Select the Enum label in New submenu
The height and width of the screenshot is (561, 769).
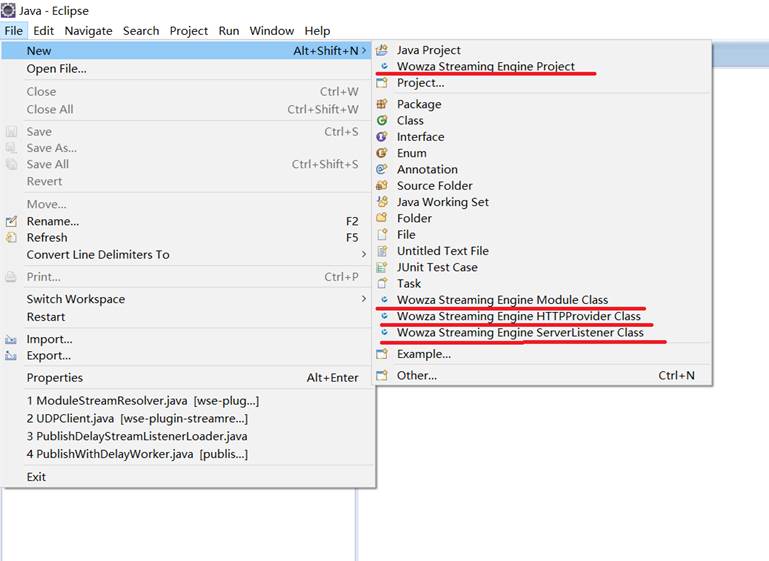[411, 153]
